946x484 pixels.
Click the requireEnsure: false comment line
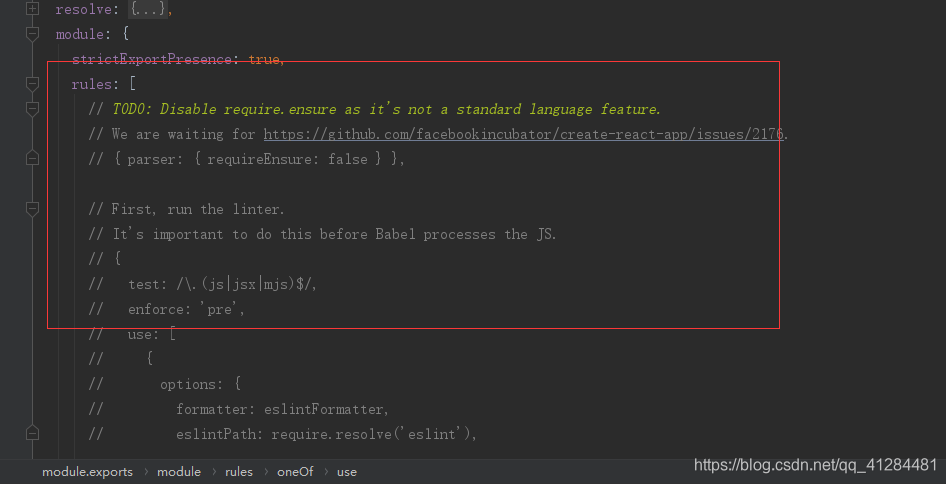click(246, 159)
